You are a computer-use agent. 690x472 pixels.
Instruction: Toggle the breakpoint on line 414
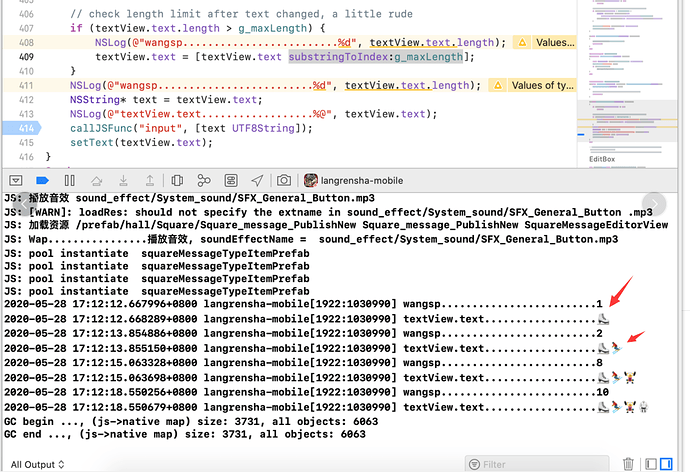pos(22,128)
